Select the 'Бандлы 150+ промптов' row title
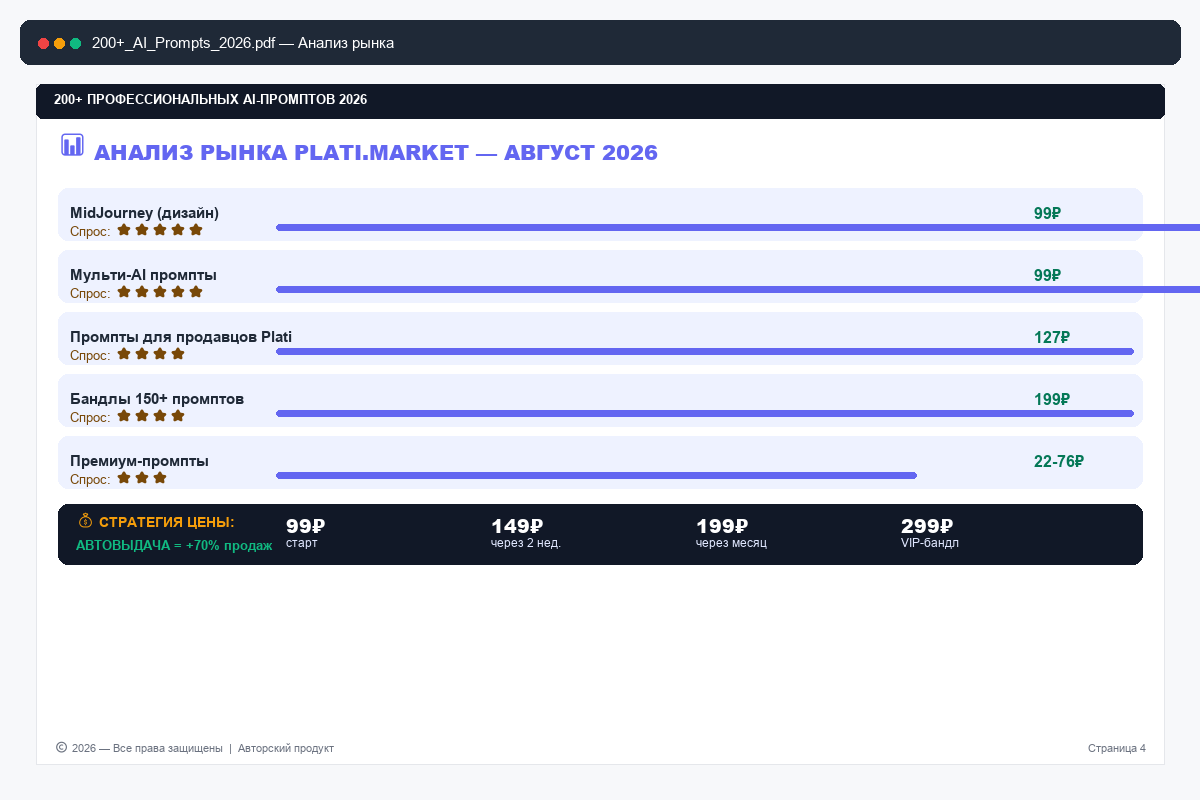Screen dimensions: 1200x800 (157, 399)
